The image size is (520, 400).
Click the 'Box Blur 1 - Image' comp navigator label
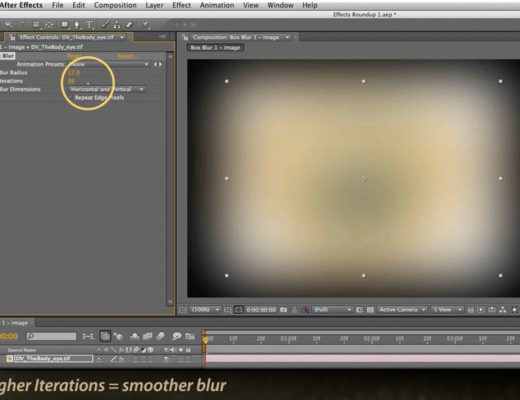[x=215, y=48]
